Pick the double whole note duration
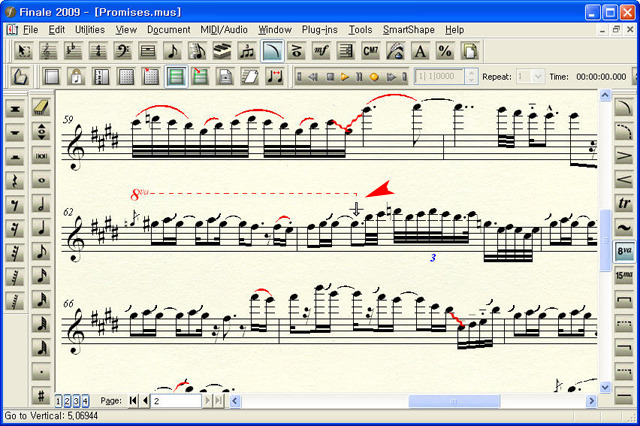640x426 pixels. coord(41,156)
